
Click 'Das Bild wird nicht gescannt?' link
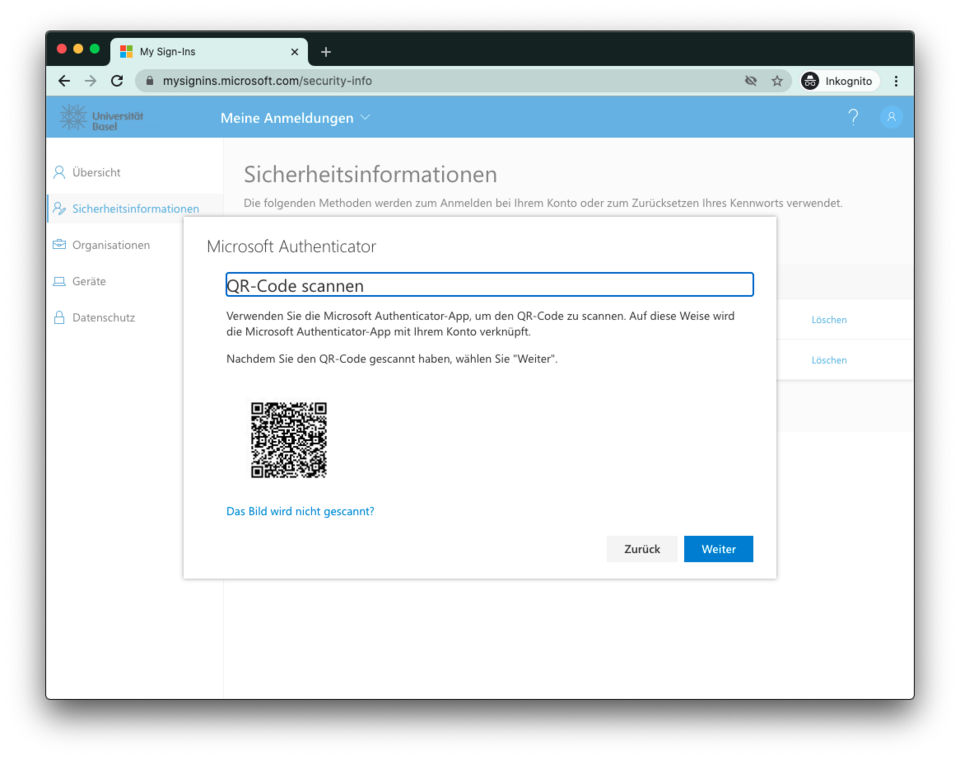(x=300, y=511)
